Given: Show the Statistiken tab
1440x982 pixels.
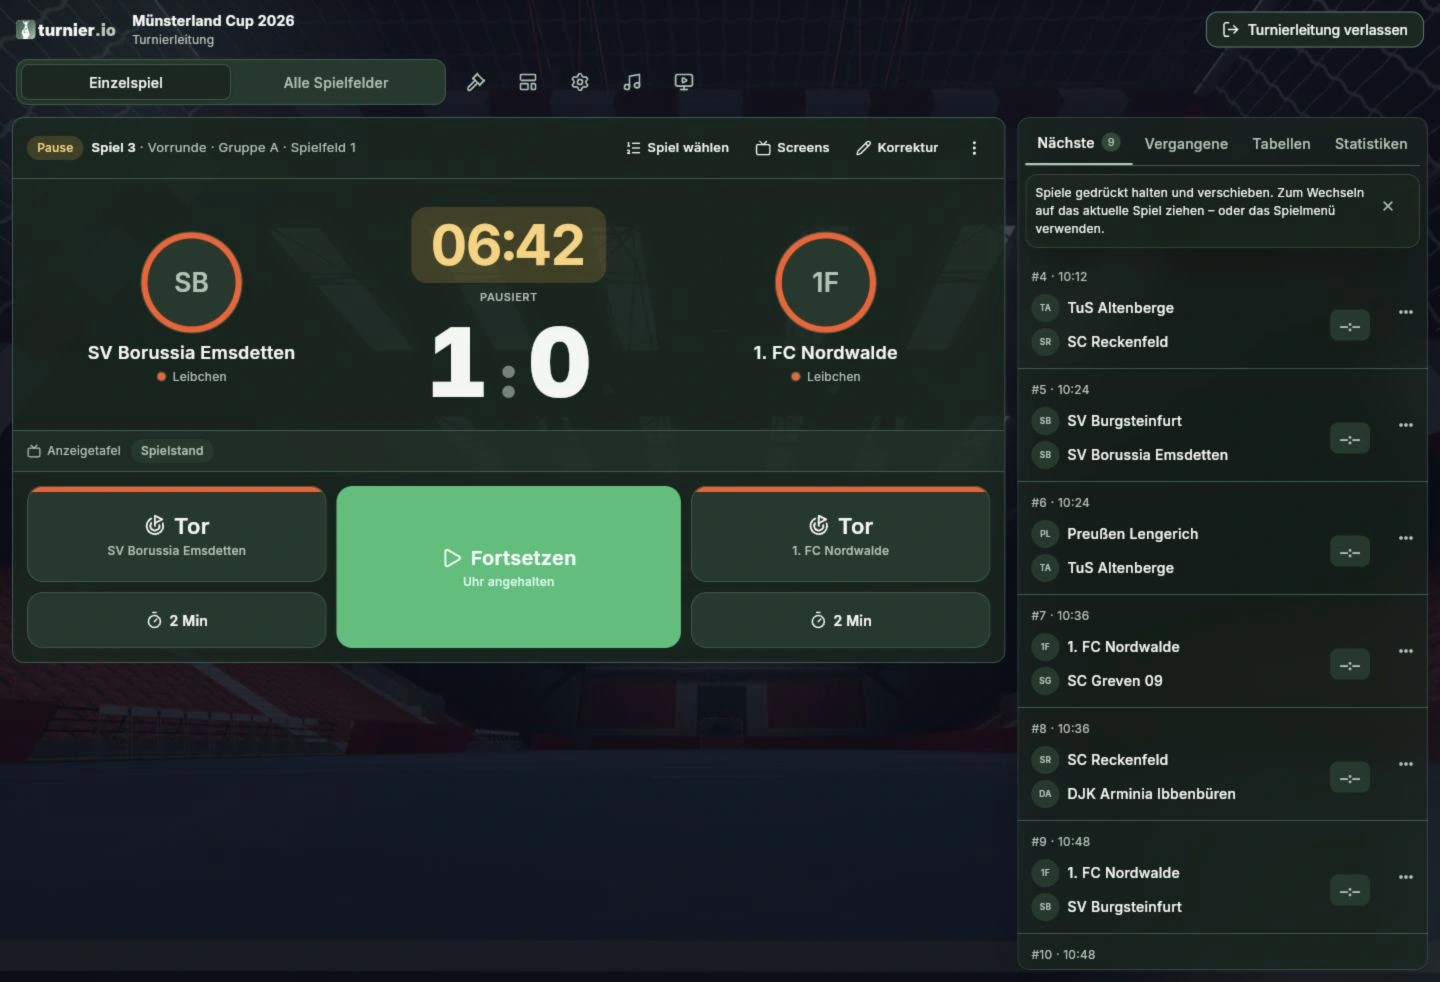Looking at the screenshot, I should pyautogui.click(x=1371, y=144).
